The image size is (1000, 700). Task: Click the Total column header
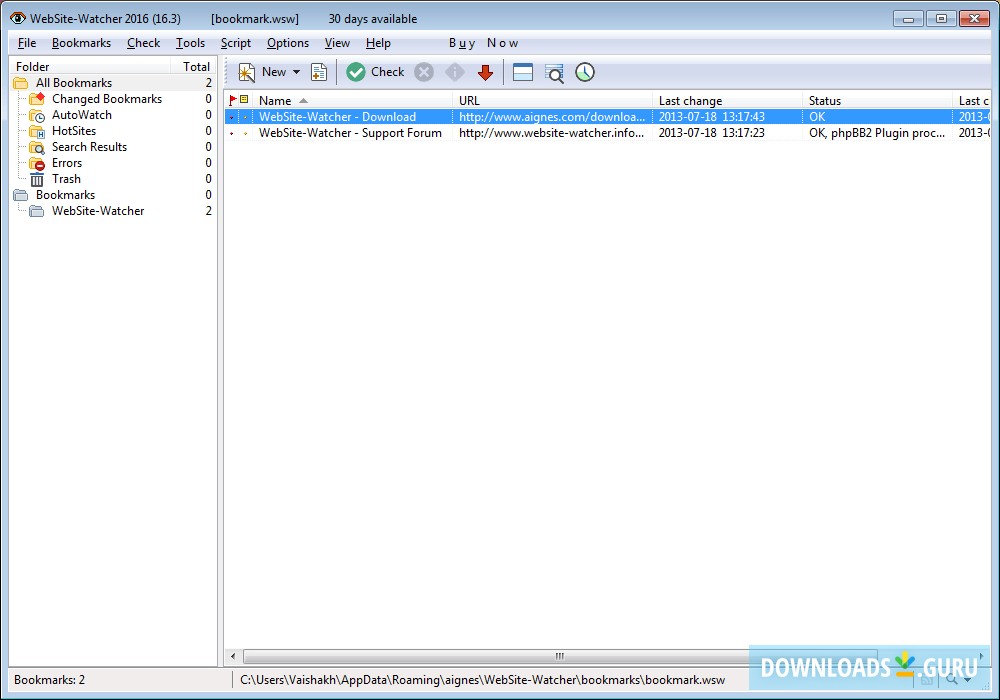pyautogui.click(x=195, y=66)
